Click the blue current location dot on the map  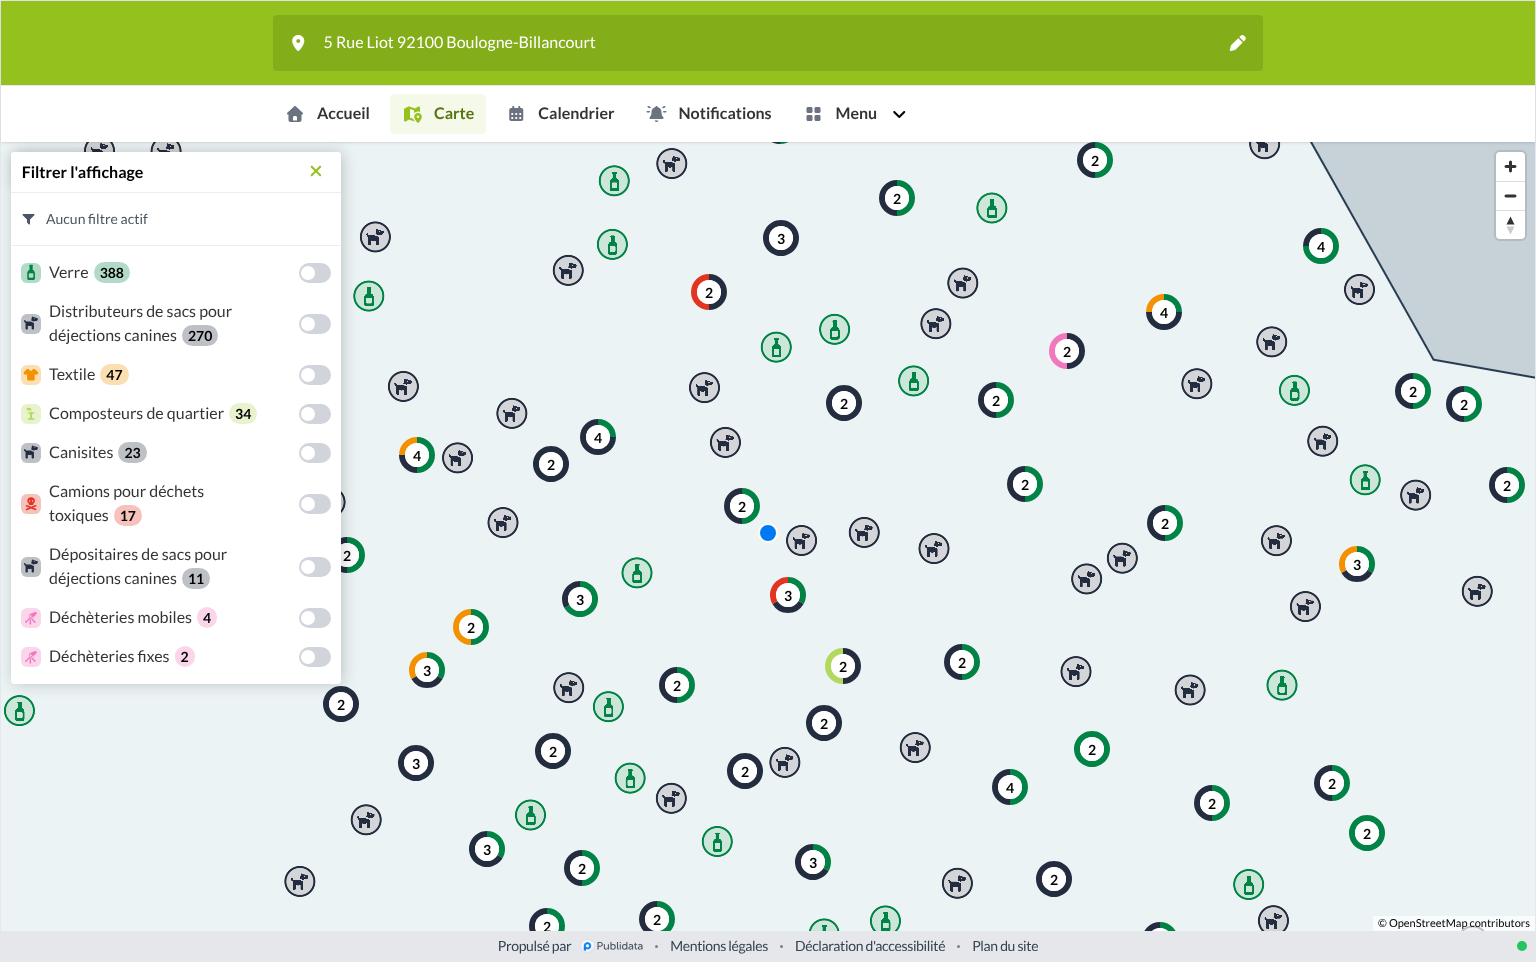[768, 533]
